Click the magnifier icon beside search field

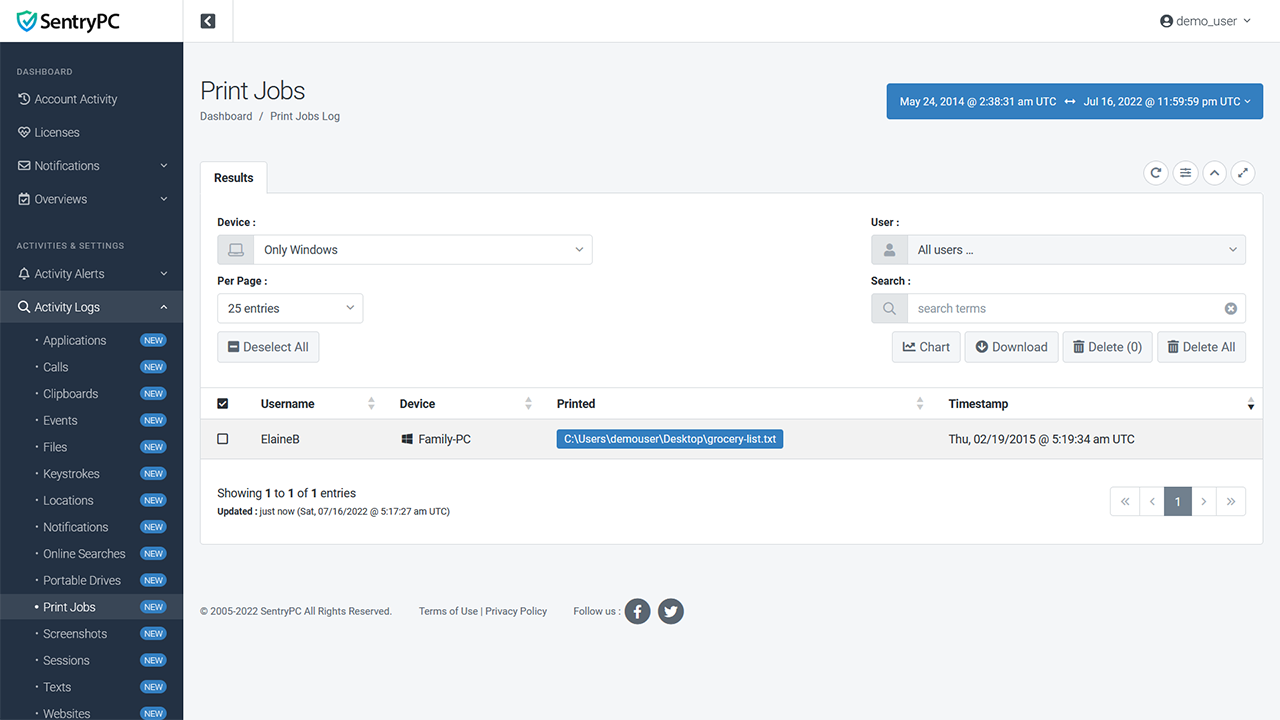point(889,308)
